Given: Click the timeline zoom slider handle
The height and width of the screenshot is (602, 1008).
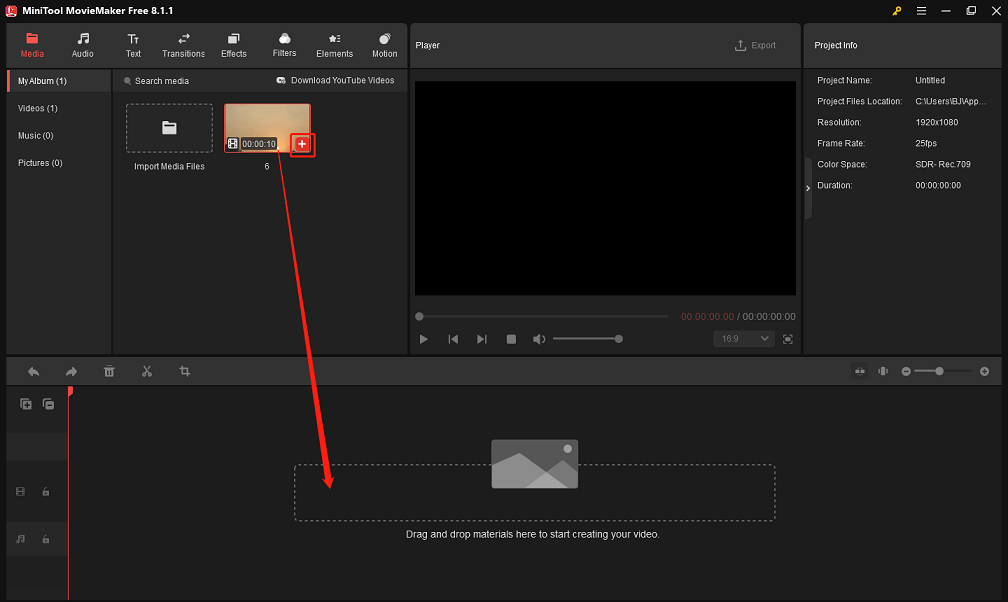Looking at the screenshot, I should tap(939, 371).
